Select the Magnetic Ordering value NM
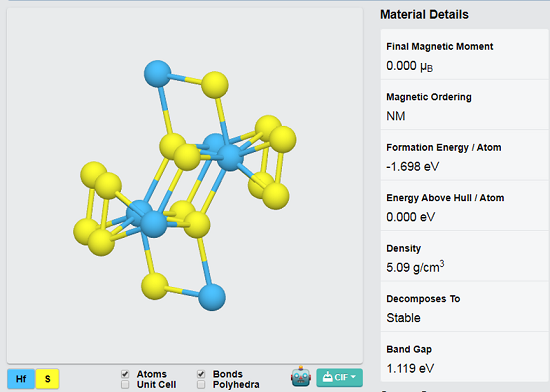 point(396,116)
